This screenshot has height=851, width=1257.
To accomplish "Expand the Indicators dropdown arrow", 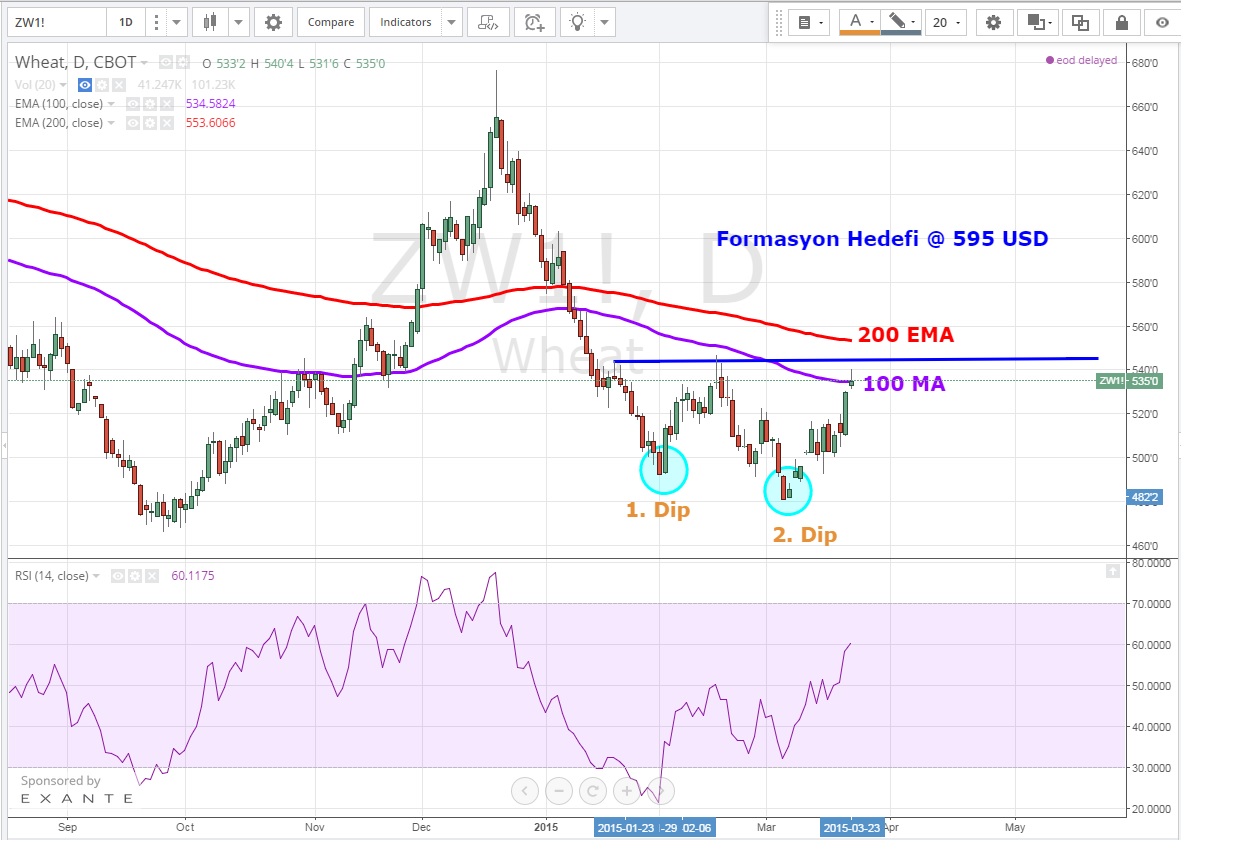I will pos(451,22).
